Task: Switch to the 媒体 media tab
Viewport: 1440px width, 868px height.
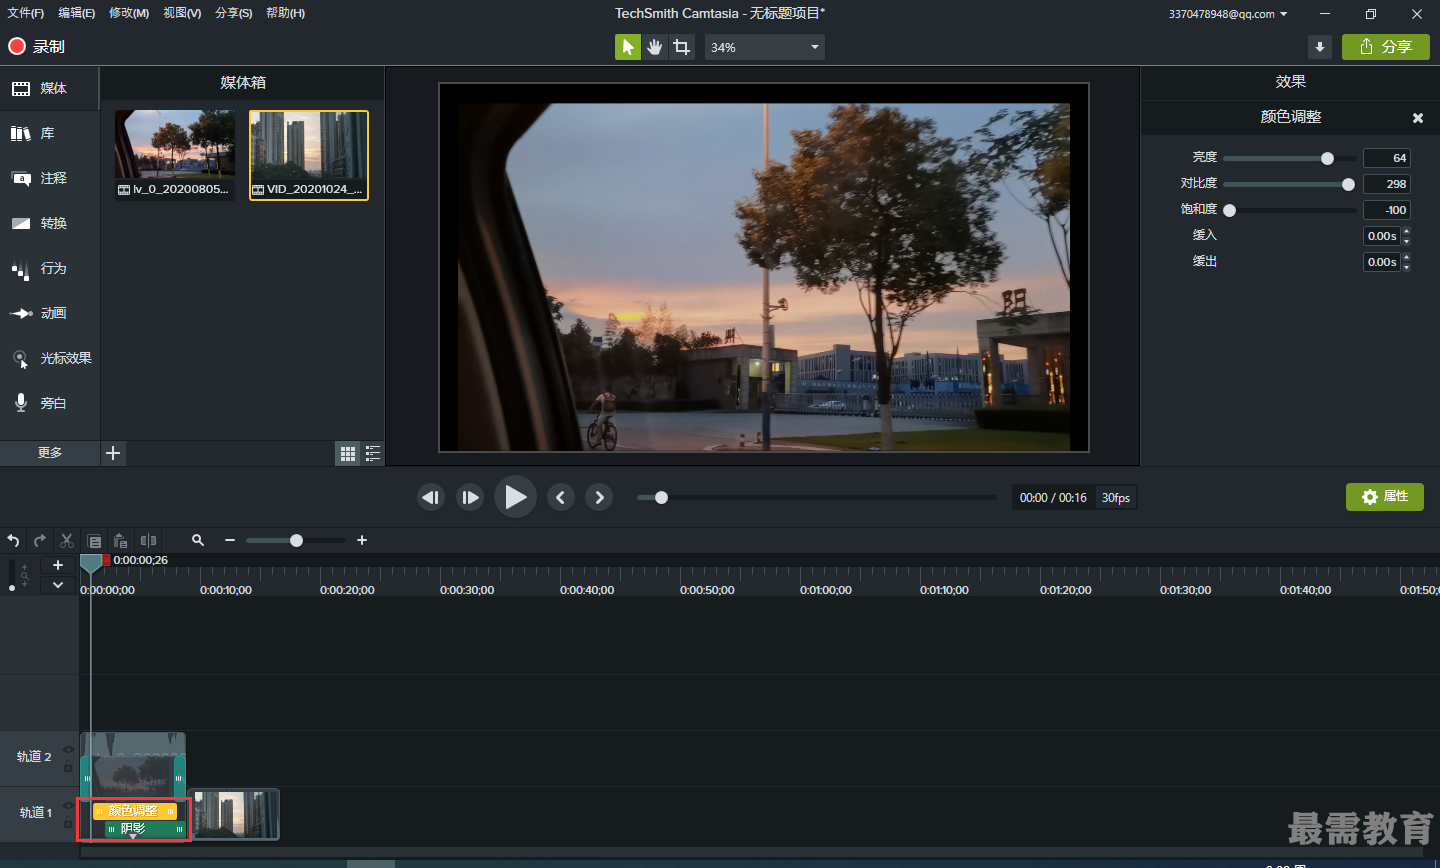Action: 49,88
